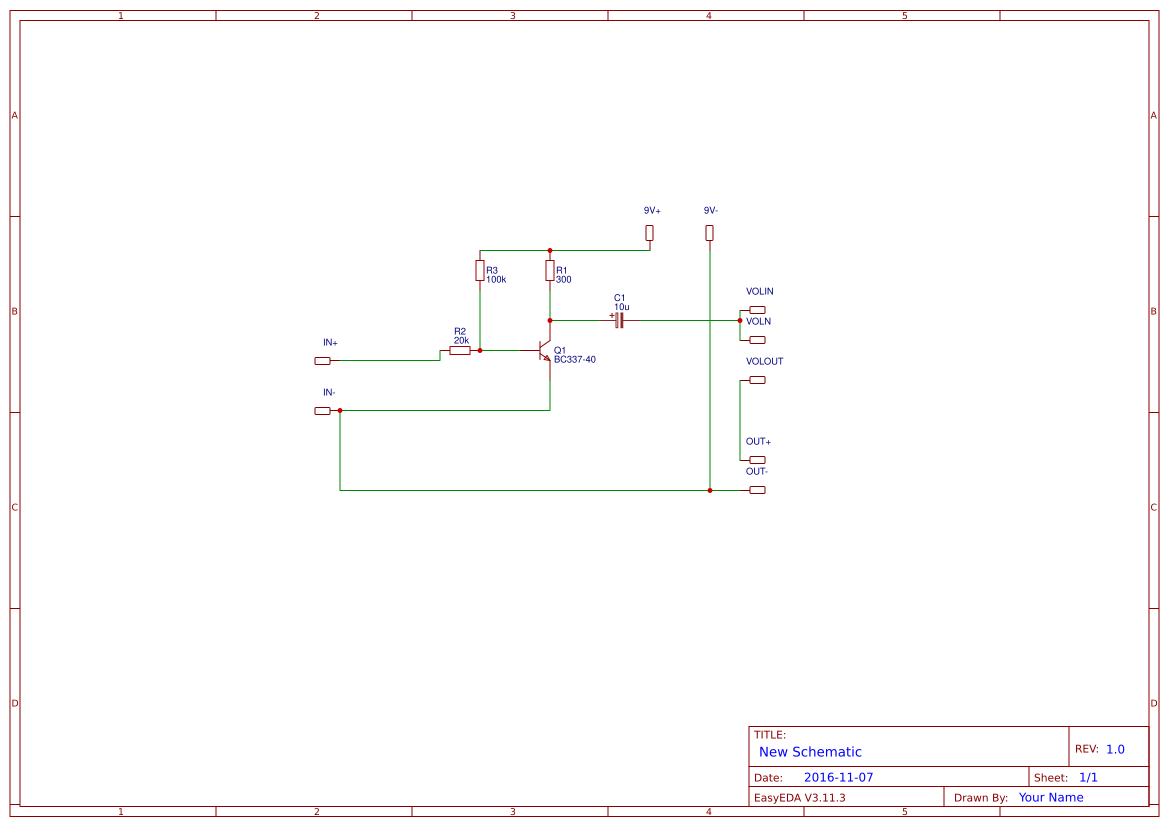Click the Your Name drawn-by text
This screenshot has width=1169, height=827.
pyautogui.click(x=1050, y=797)
